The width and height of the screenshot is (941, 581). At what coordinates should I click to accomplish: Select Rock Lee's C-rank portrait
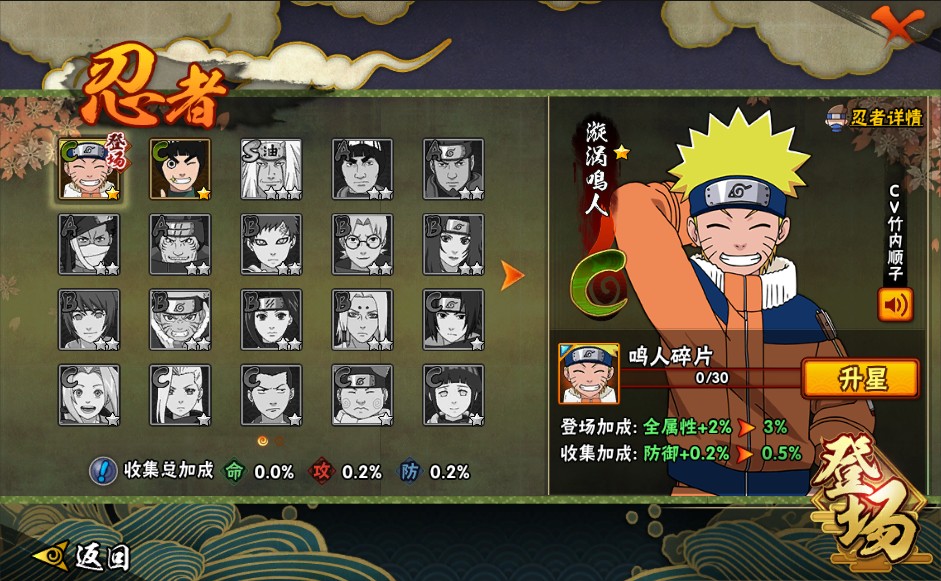click(x=180, y=169)
